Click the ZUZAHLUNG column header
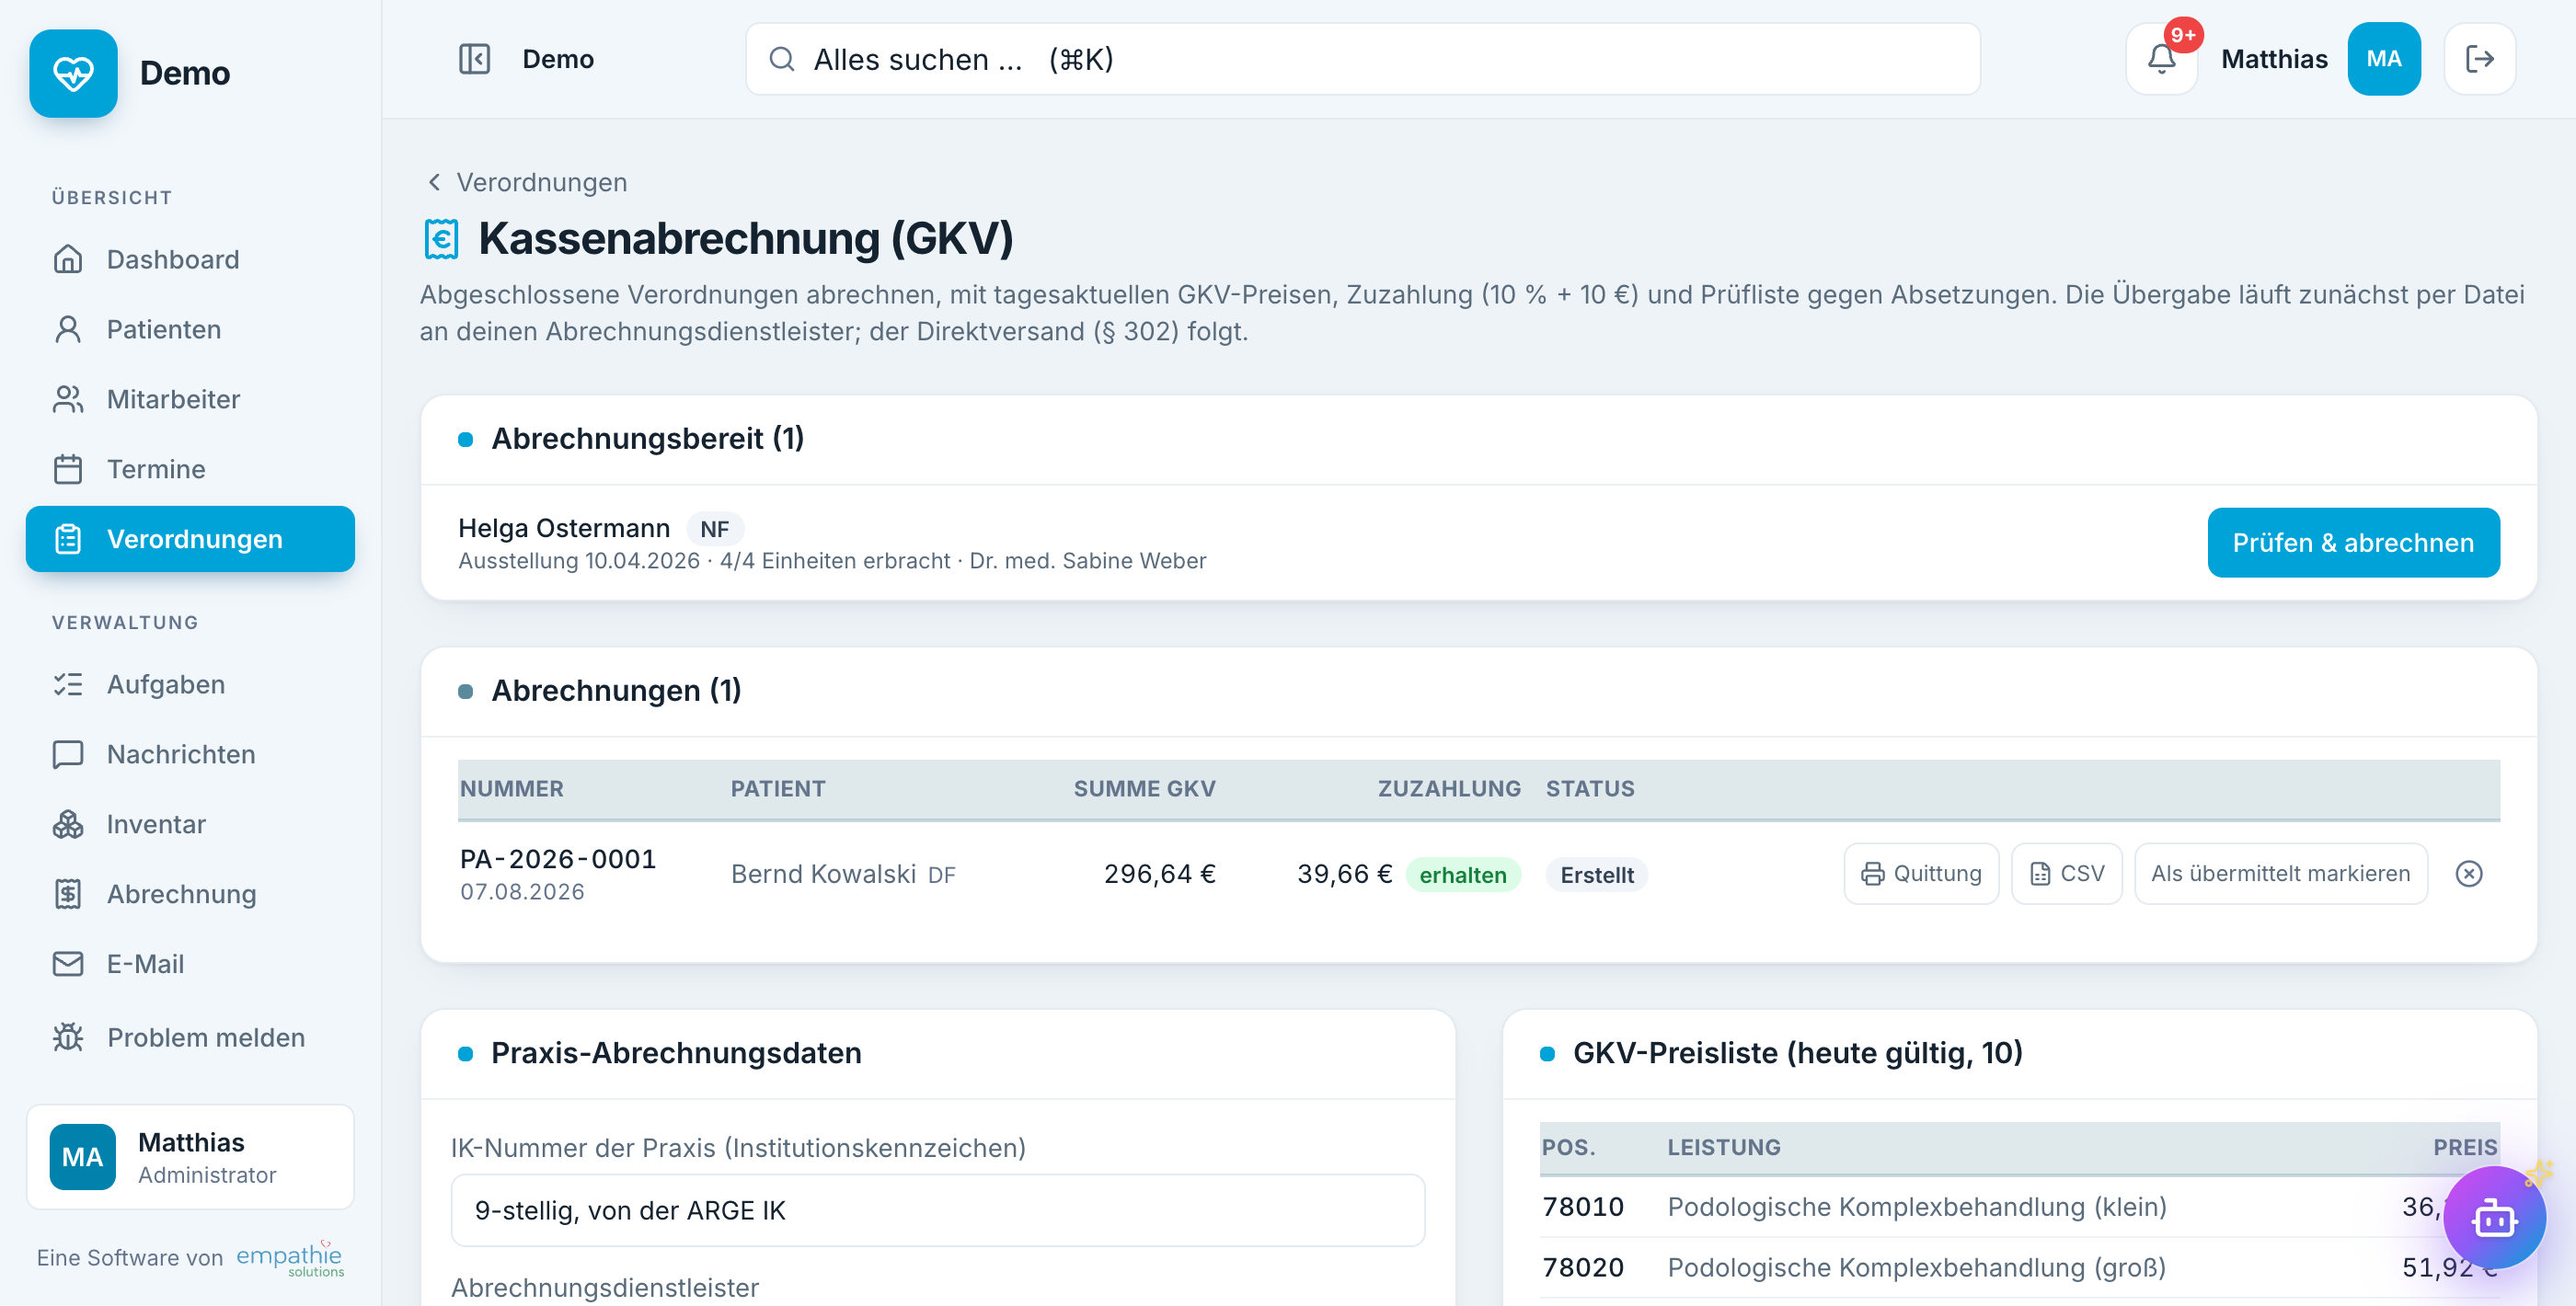This screenshot has height=1306, width=2576. point(1448,789)
